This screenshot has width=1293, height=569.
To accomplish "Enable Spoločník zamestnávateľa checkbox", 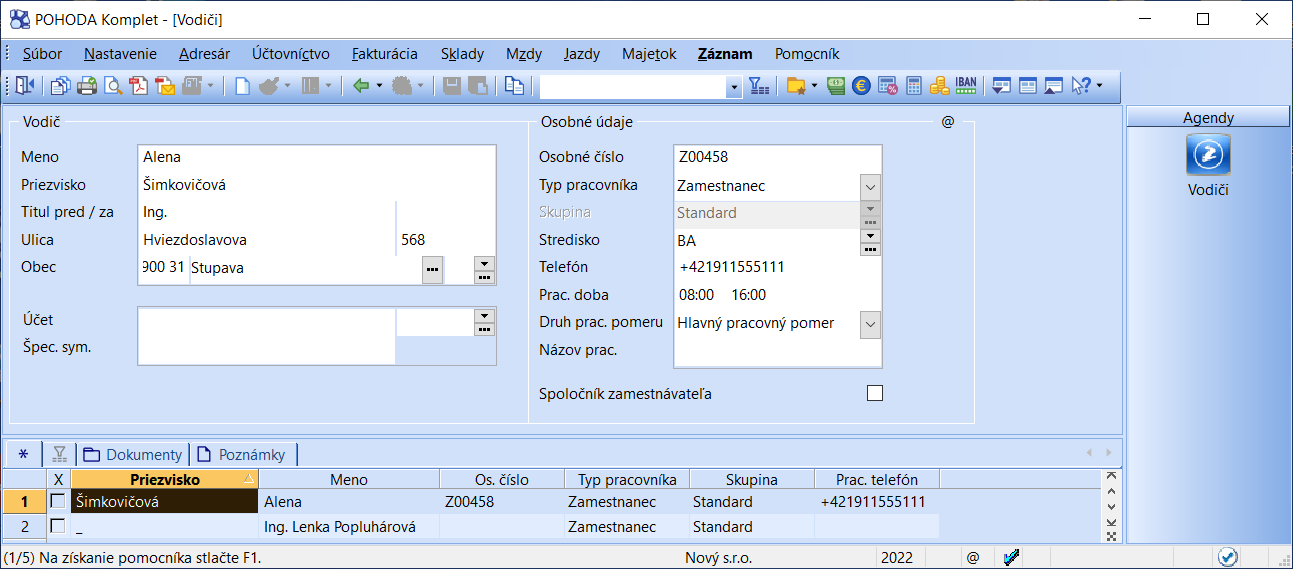I will pyautogui.click(x=875, y=393).
